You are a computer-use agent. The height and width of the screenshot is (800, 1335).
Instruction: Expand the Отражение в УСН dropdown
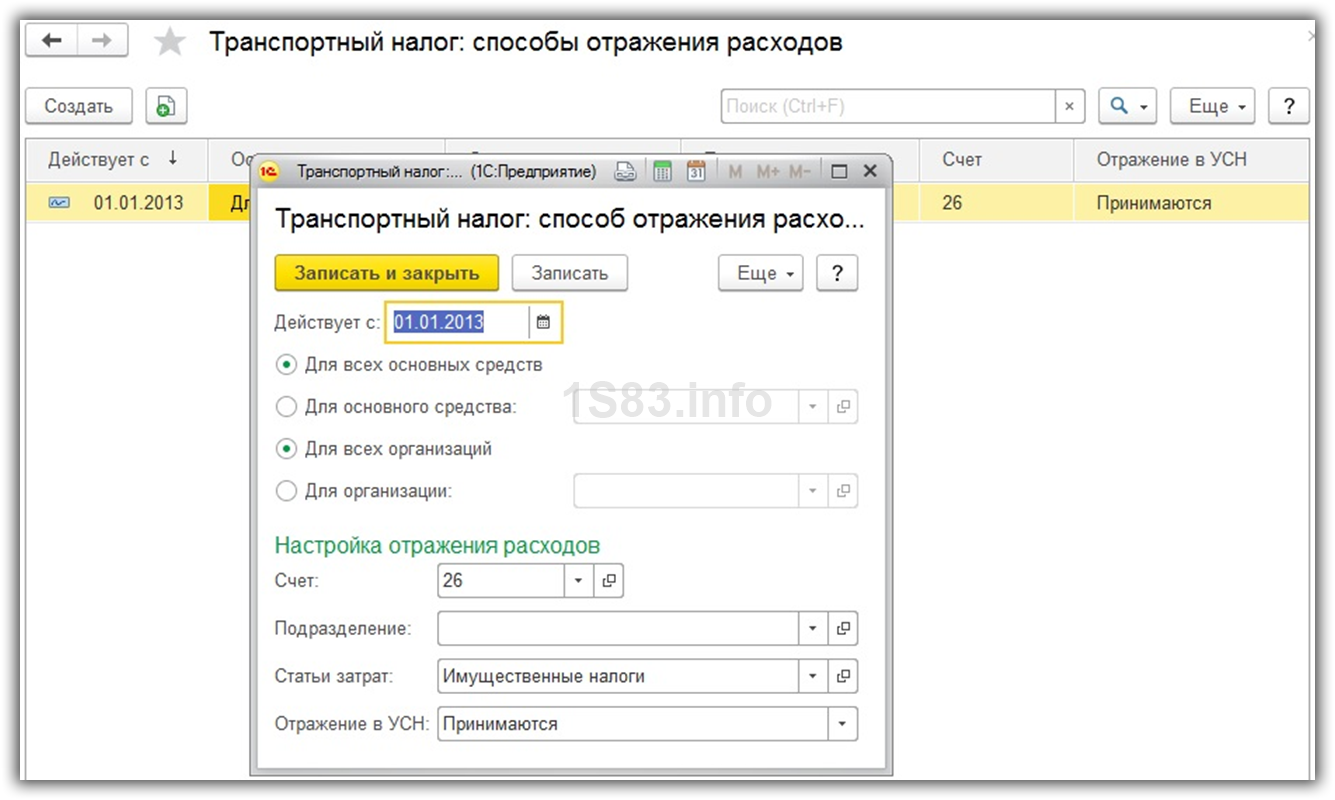coord(842,724)
